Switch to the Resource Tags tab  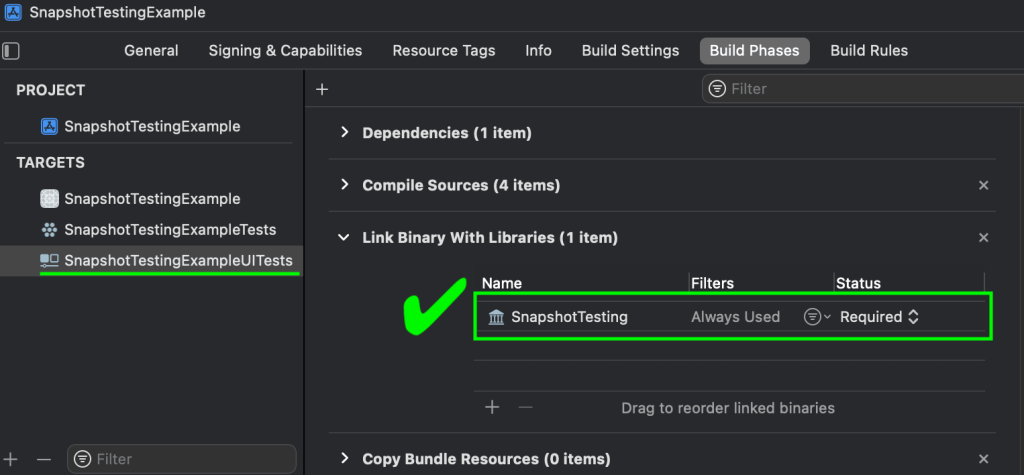pyautogui.click(x=444, y=51)
